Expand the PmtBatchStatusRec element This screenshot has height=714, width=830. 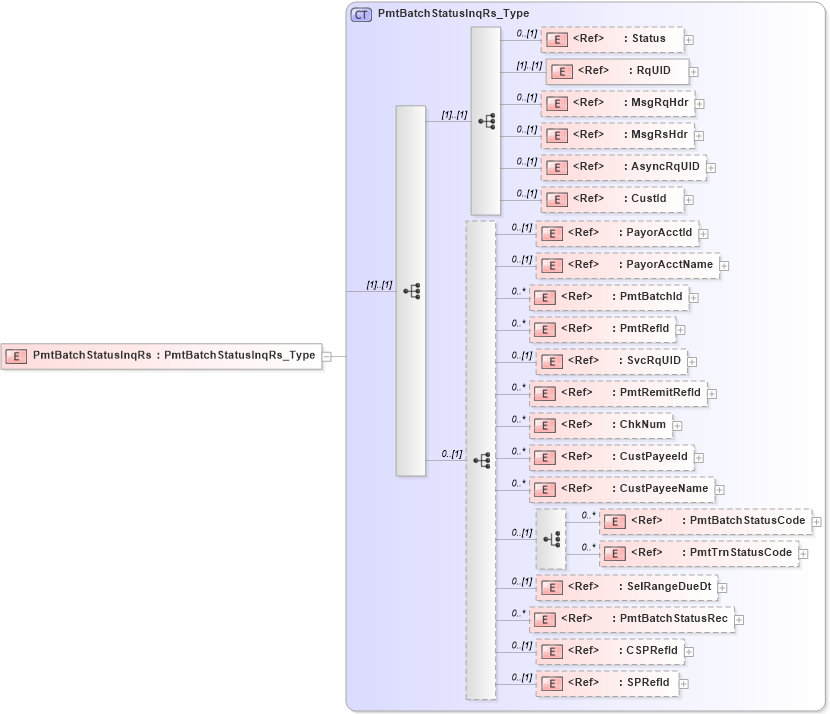[x=738, y=619]
